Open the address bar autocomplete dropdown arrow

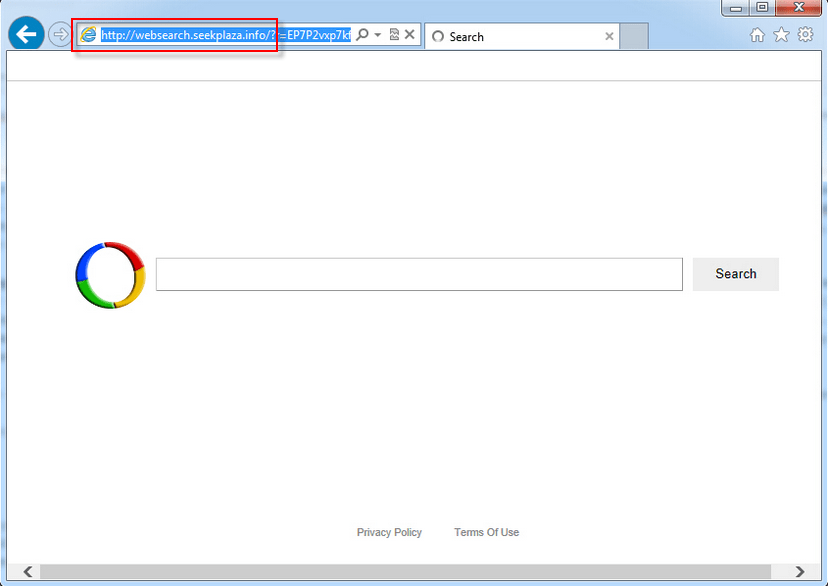click(378, 35)
